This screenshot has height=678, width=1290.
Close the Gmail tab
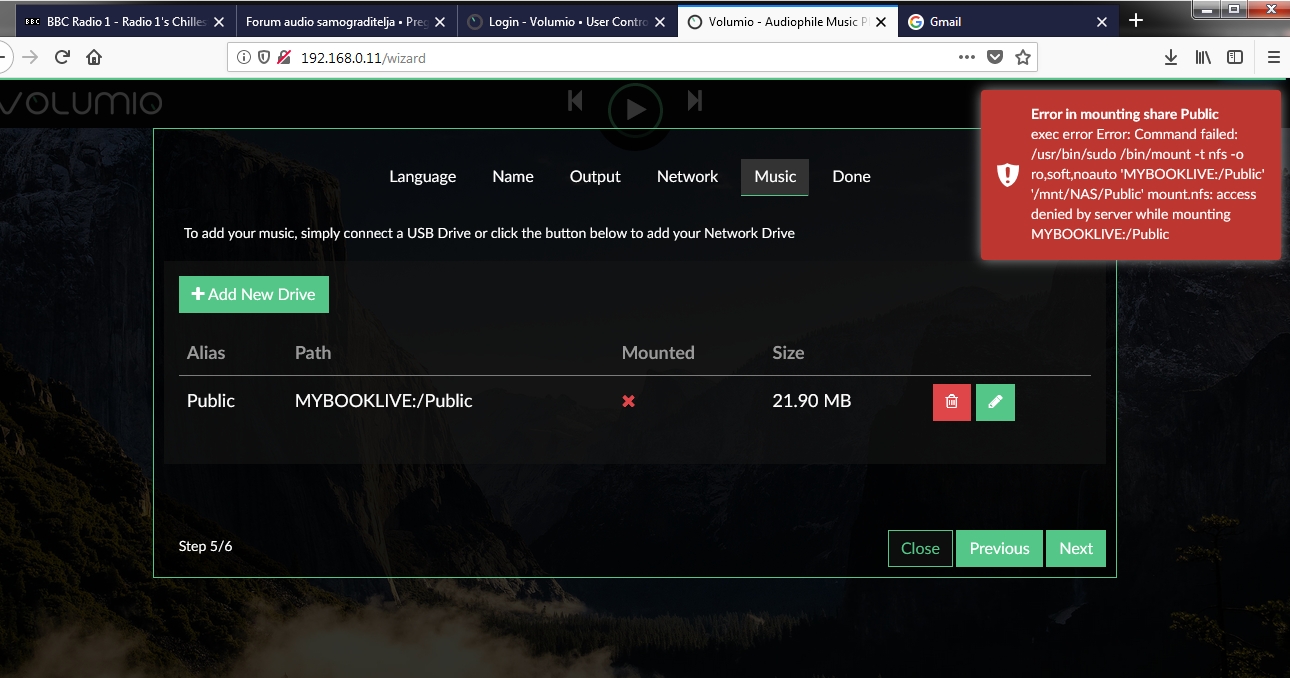point(1102,22)
